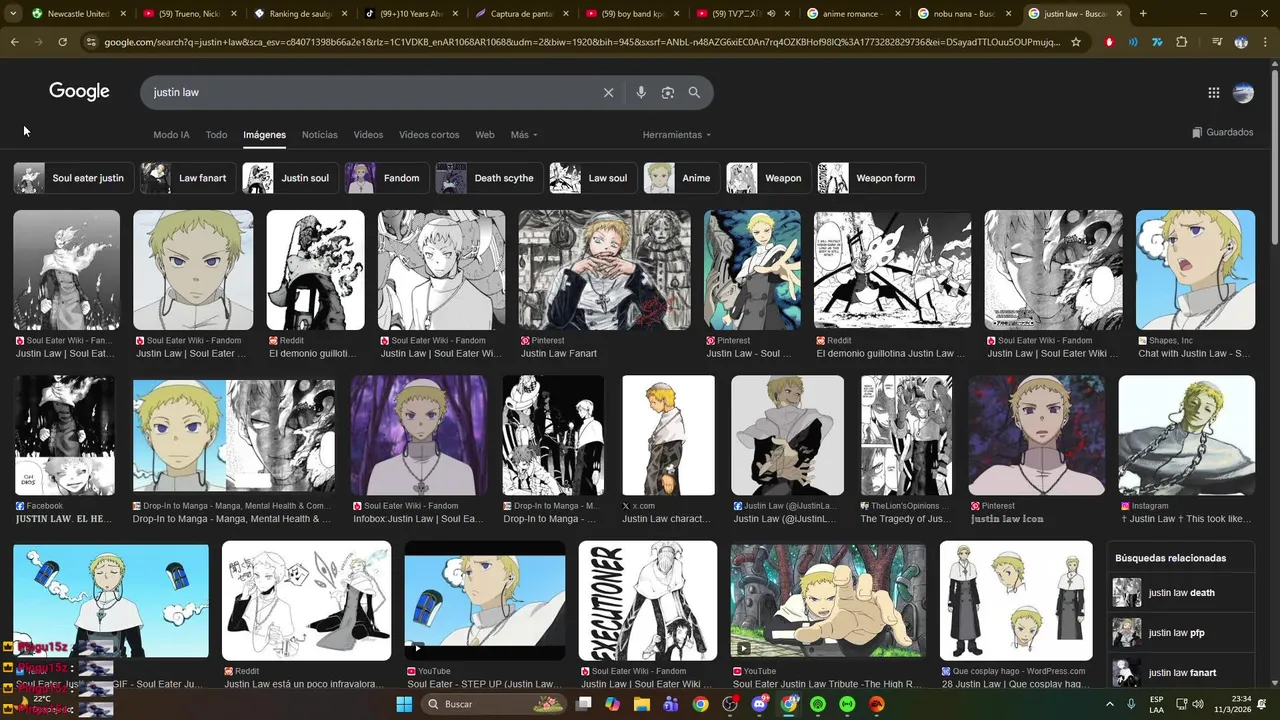Screen dimensions: 1280x720
Task: Select the Weapon form filter chip
Action: [x=871, y=178]
